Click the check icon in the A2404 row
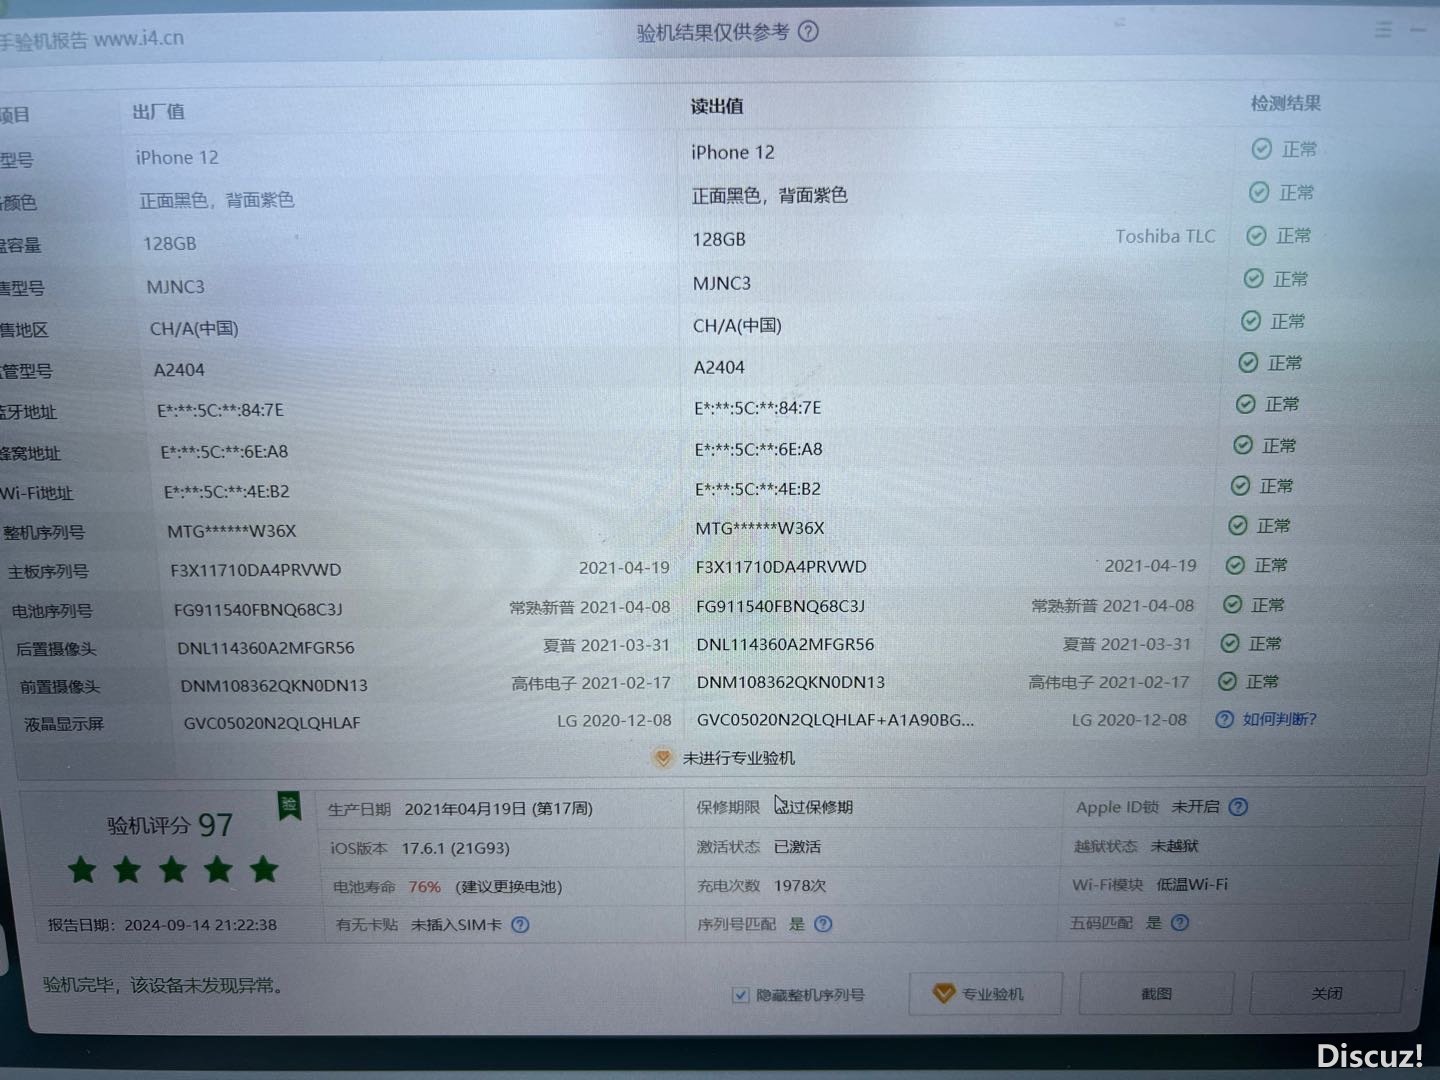 (x=1248, y=362)
